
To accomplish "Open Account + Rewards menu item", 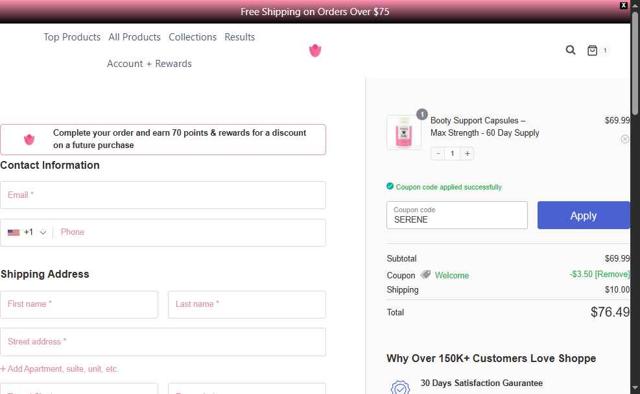I will [149, 64].
